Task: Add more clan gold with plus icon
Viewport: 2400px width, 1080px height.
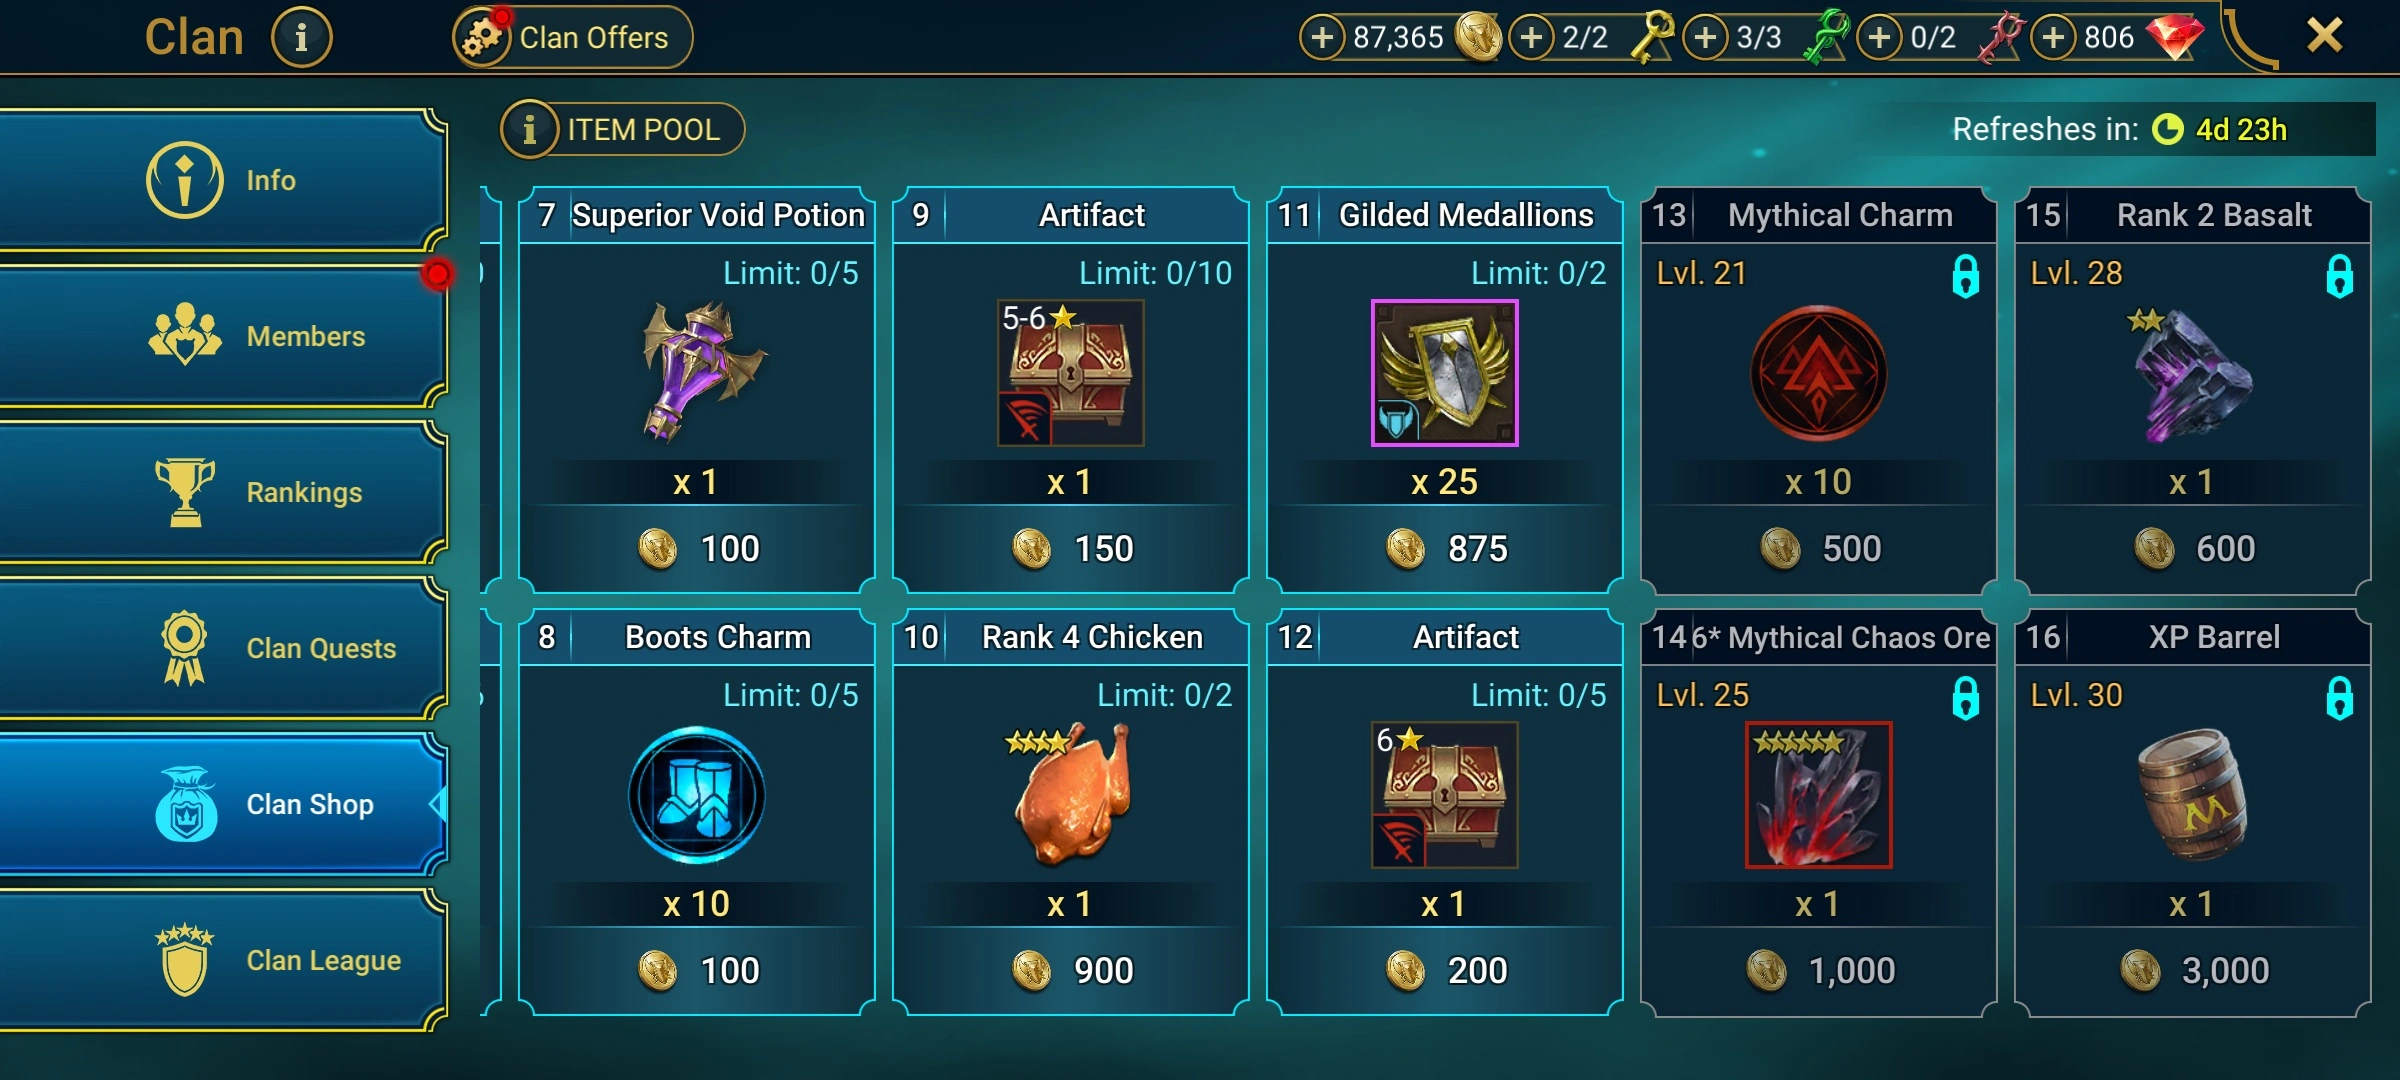Action: (1322, 38)
